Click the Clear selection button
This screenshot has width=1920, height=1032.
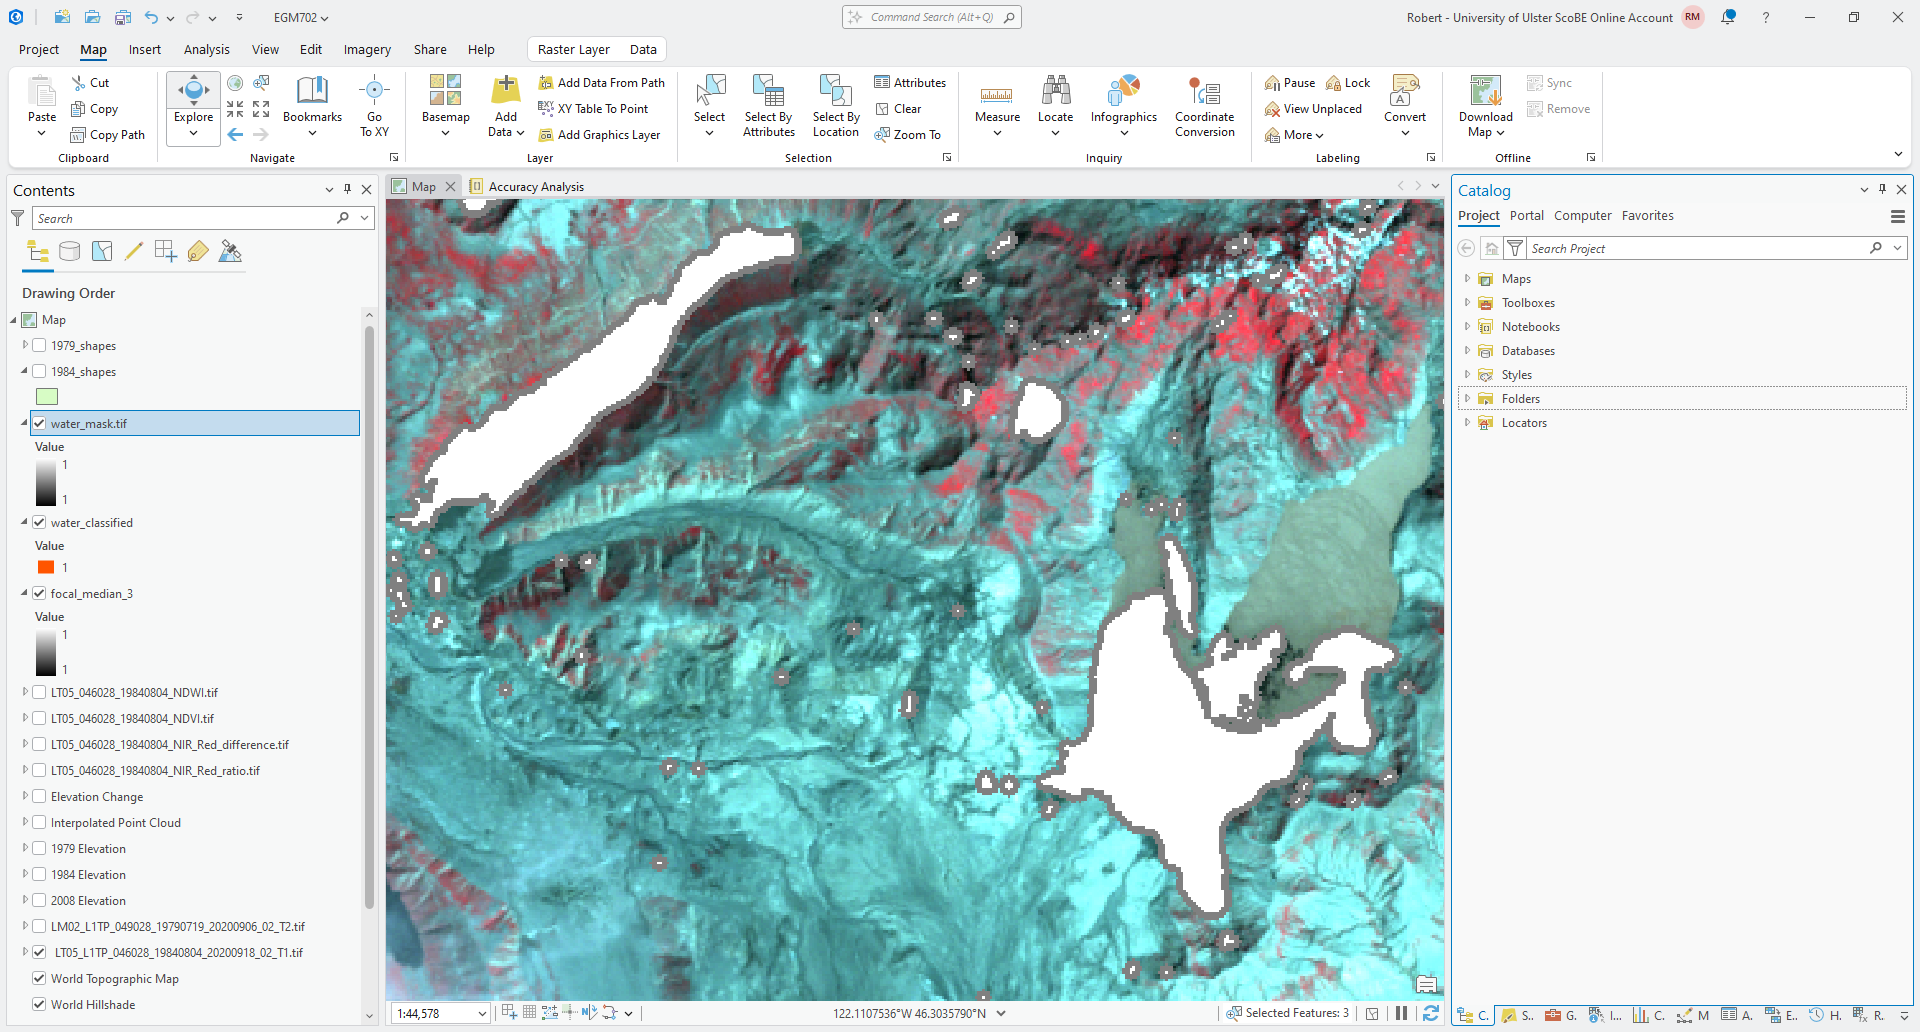tap(898, 109)
